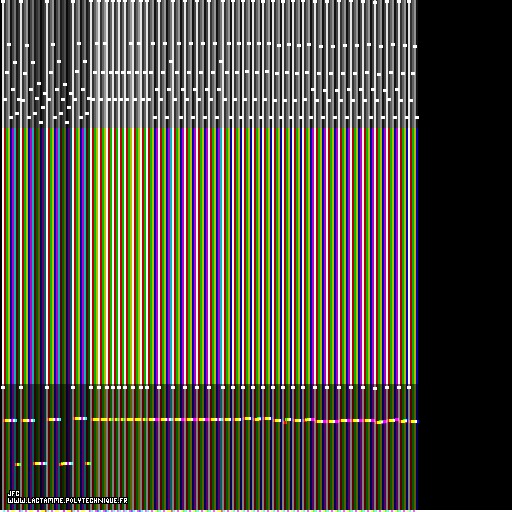
Task: Click the second small colored dash near the bottom
Action: (x=40, y=463)
